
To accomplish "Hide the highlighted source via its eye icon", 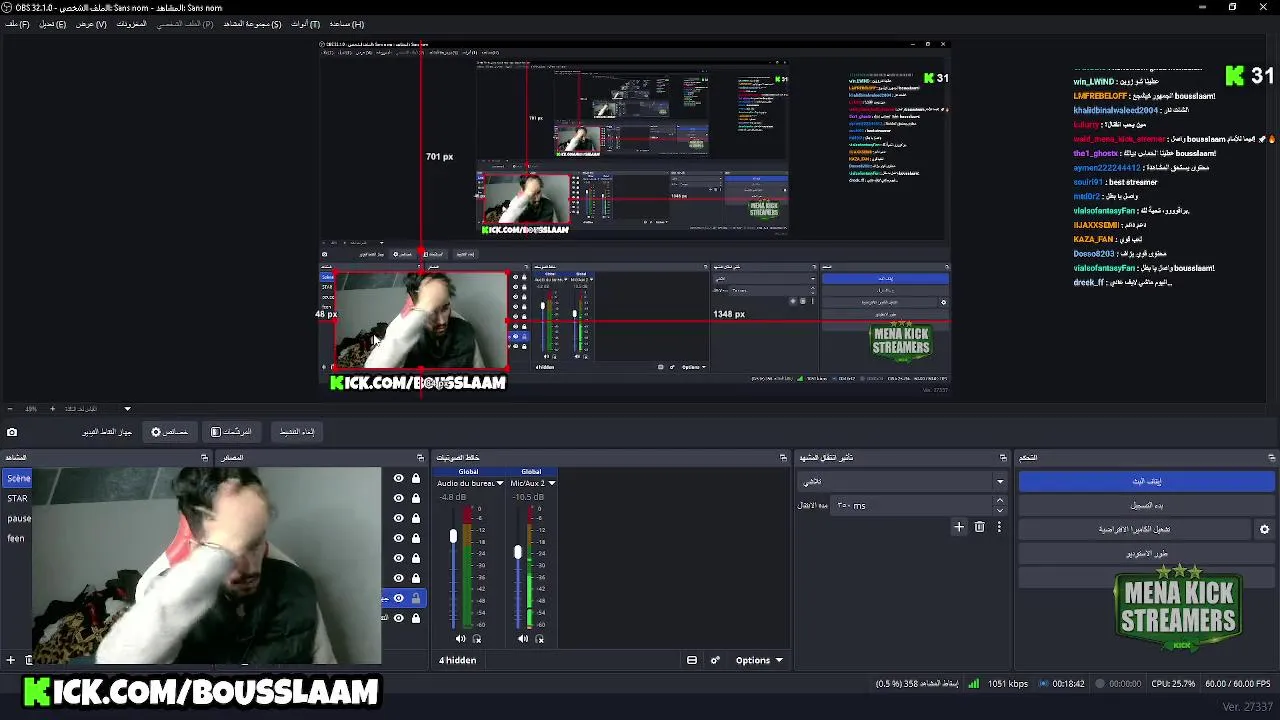I will click(399, 598).
